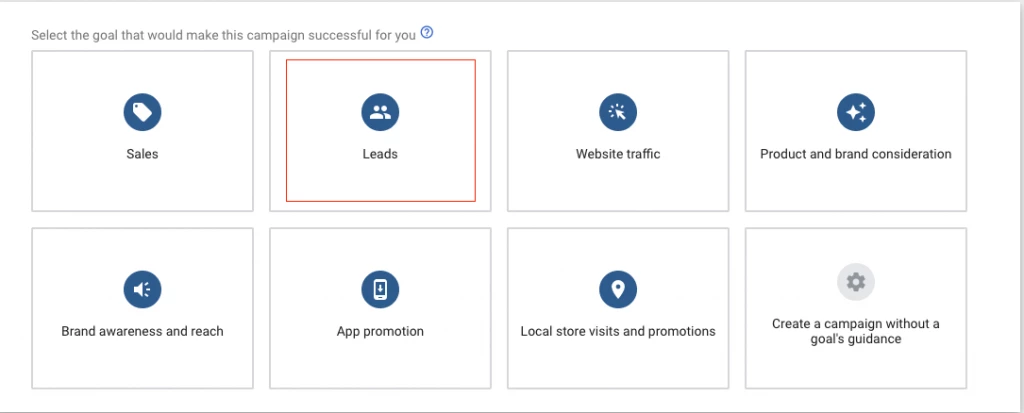Viewport: 1024px width, 413px height.
Task: Pick the "Website traffic" text label
Action: click(x=618, y=154)
